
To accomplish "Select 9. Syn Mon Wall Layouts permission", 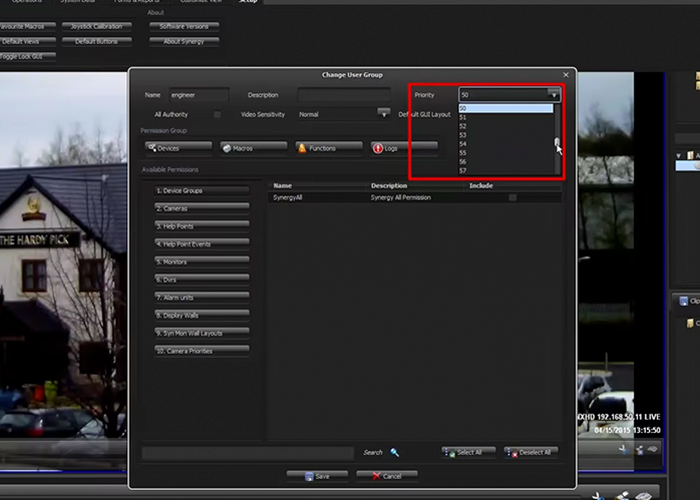I will 202,333.
